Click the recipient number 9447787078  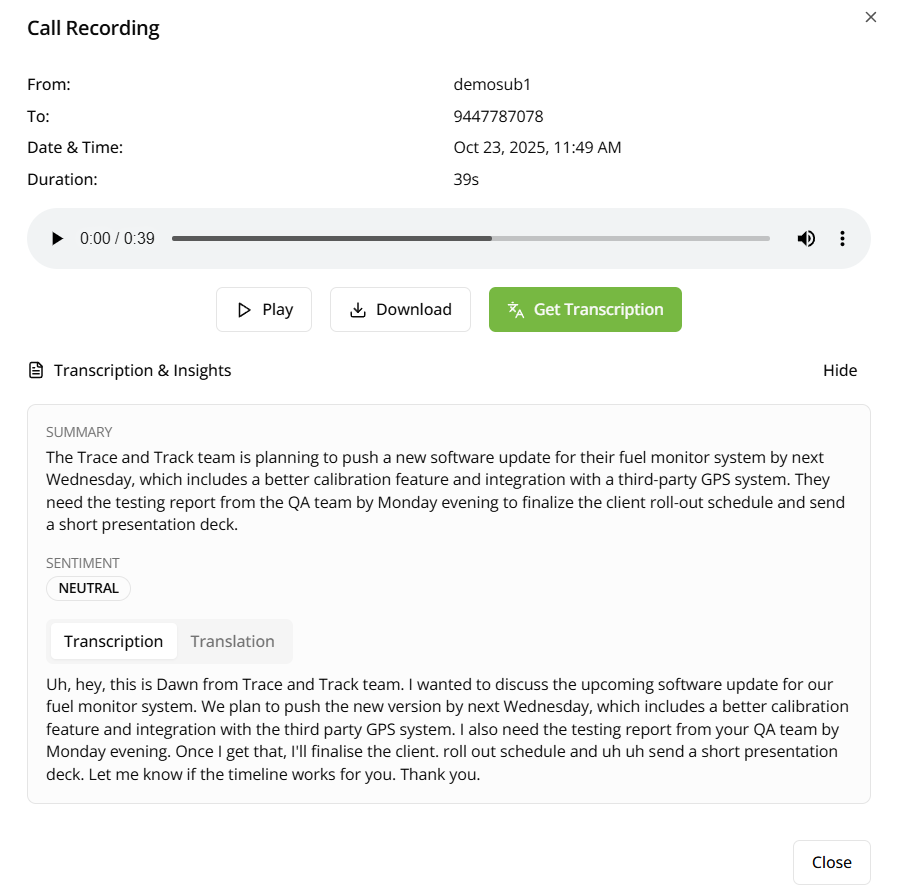click(x=498, y=117)
